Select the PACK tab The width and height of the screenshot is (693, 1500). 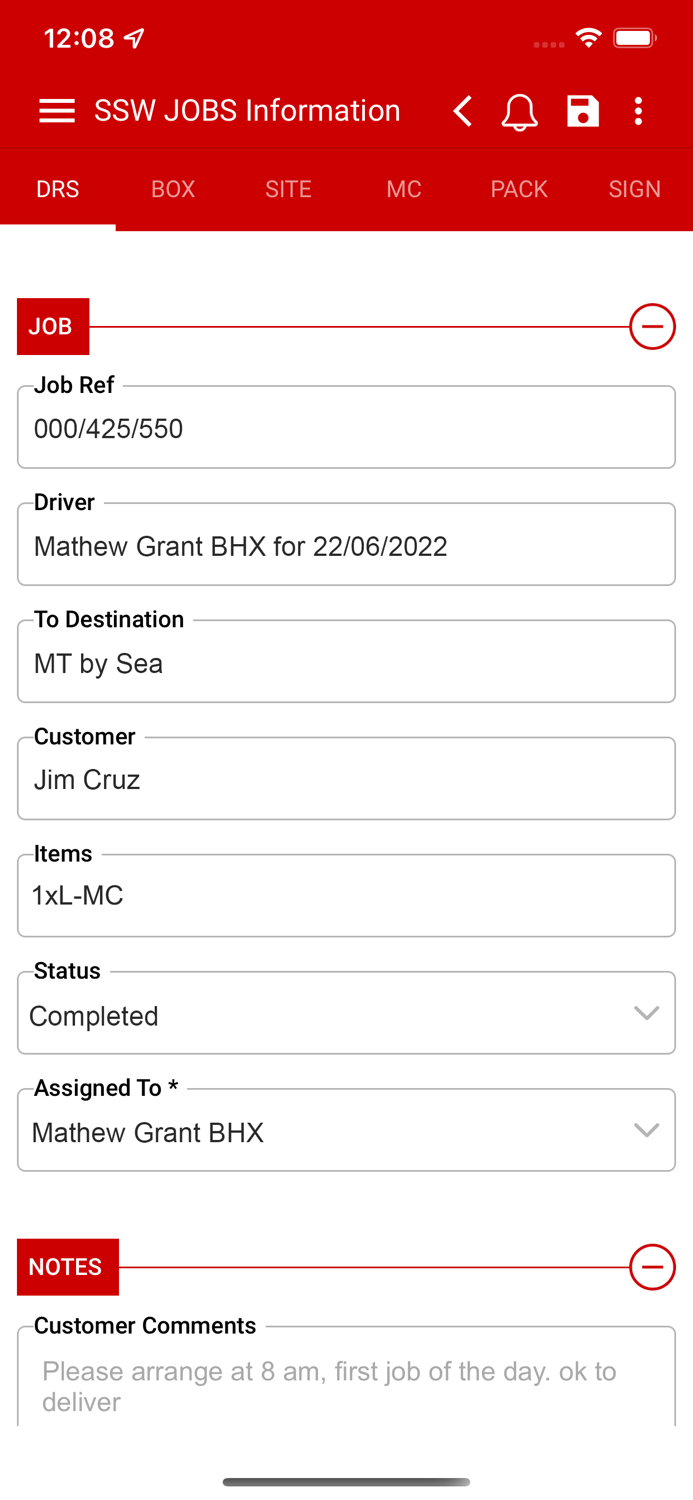[519, 188]
